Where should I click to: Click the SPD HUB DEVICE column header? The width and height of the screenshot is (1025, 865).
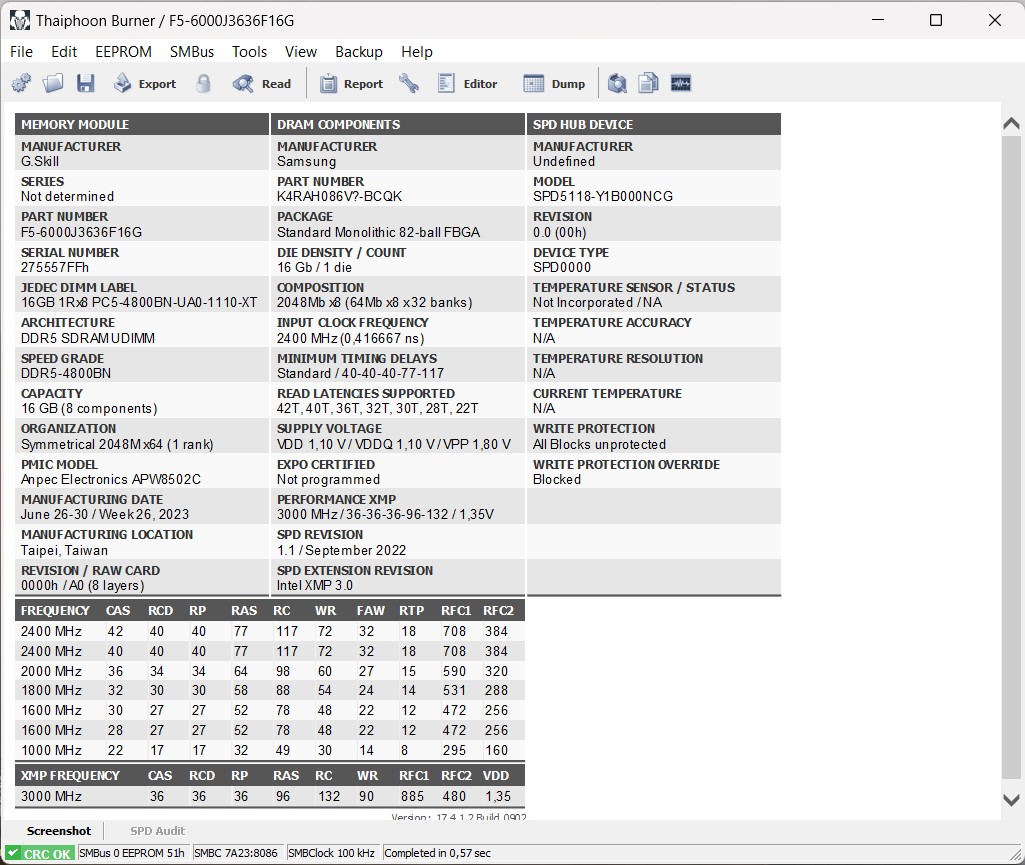point(654,124)
